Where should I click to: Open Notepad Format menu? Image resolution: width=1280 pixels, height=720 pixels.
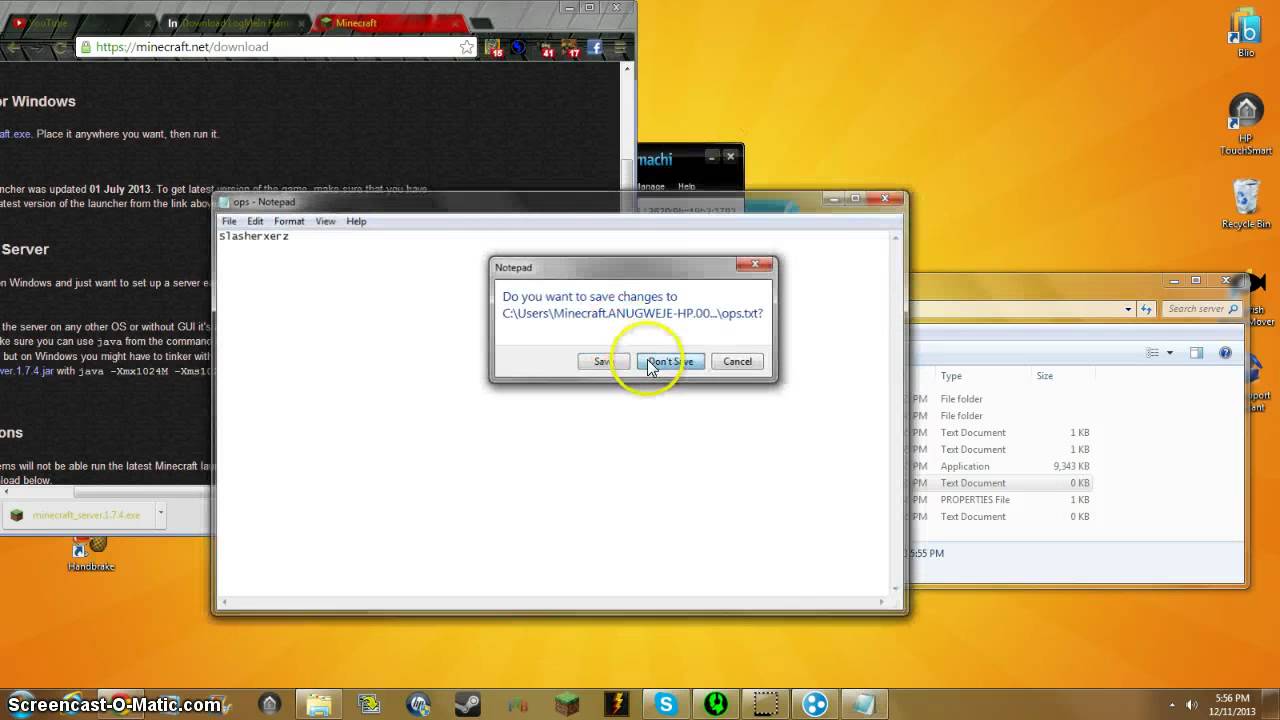pyautogui.click(x=289, y=221)
